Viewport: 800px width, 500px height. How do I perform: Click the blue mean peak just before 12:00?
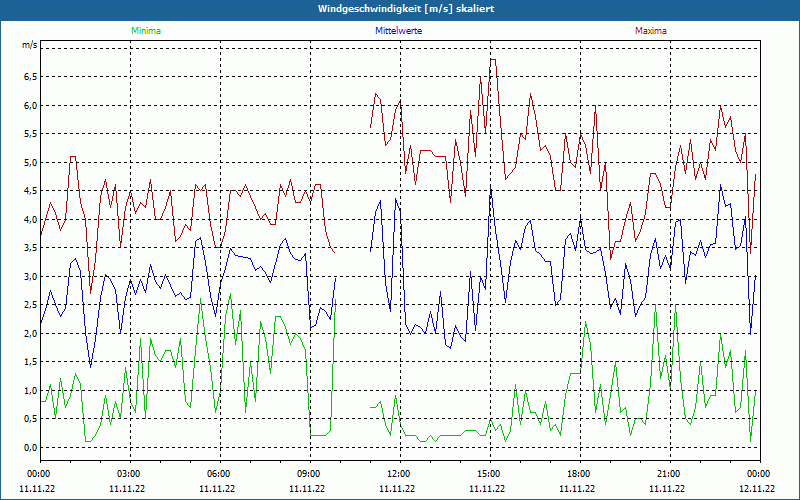coord(396,199)
